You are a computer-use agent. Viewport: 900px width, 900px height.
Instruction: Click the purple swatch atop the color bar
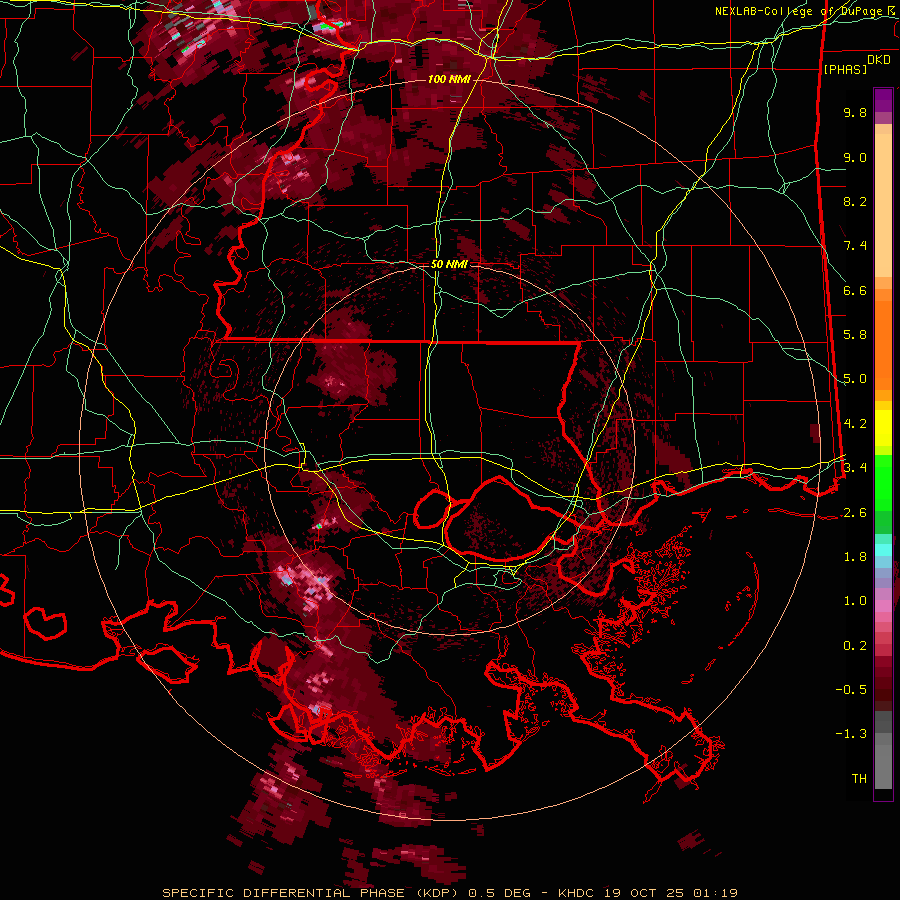point(883,100)
